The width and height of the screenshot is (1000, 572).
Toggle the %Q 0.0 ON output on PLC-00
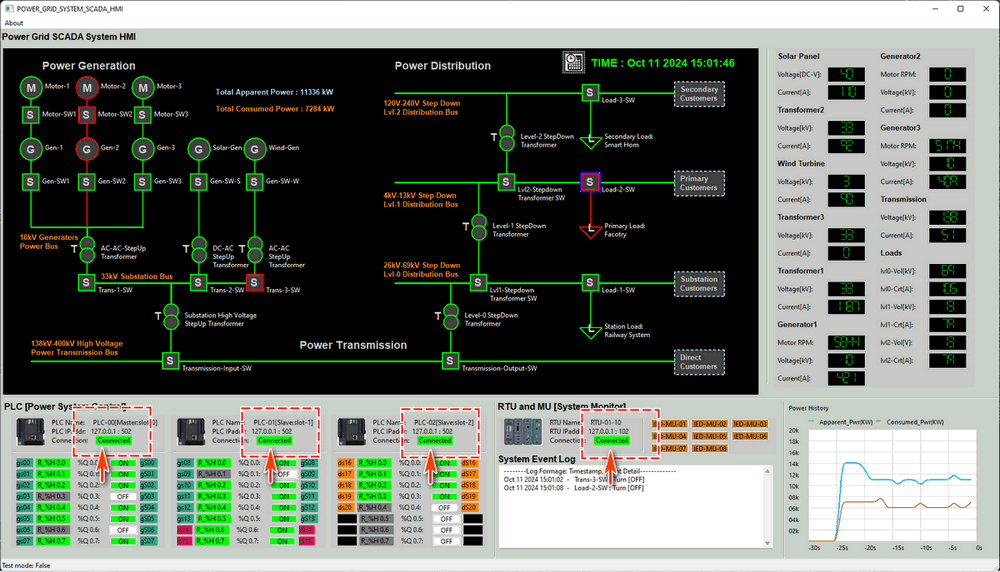(122, 463)
